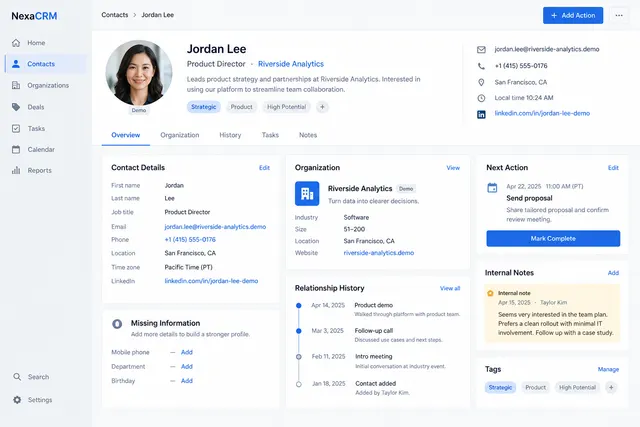This screenshot has height=427, width=640.
Task: Click the High Potential tag in header
Action: click(287, 107)
